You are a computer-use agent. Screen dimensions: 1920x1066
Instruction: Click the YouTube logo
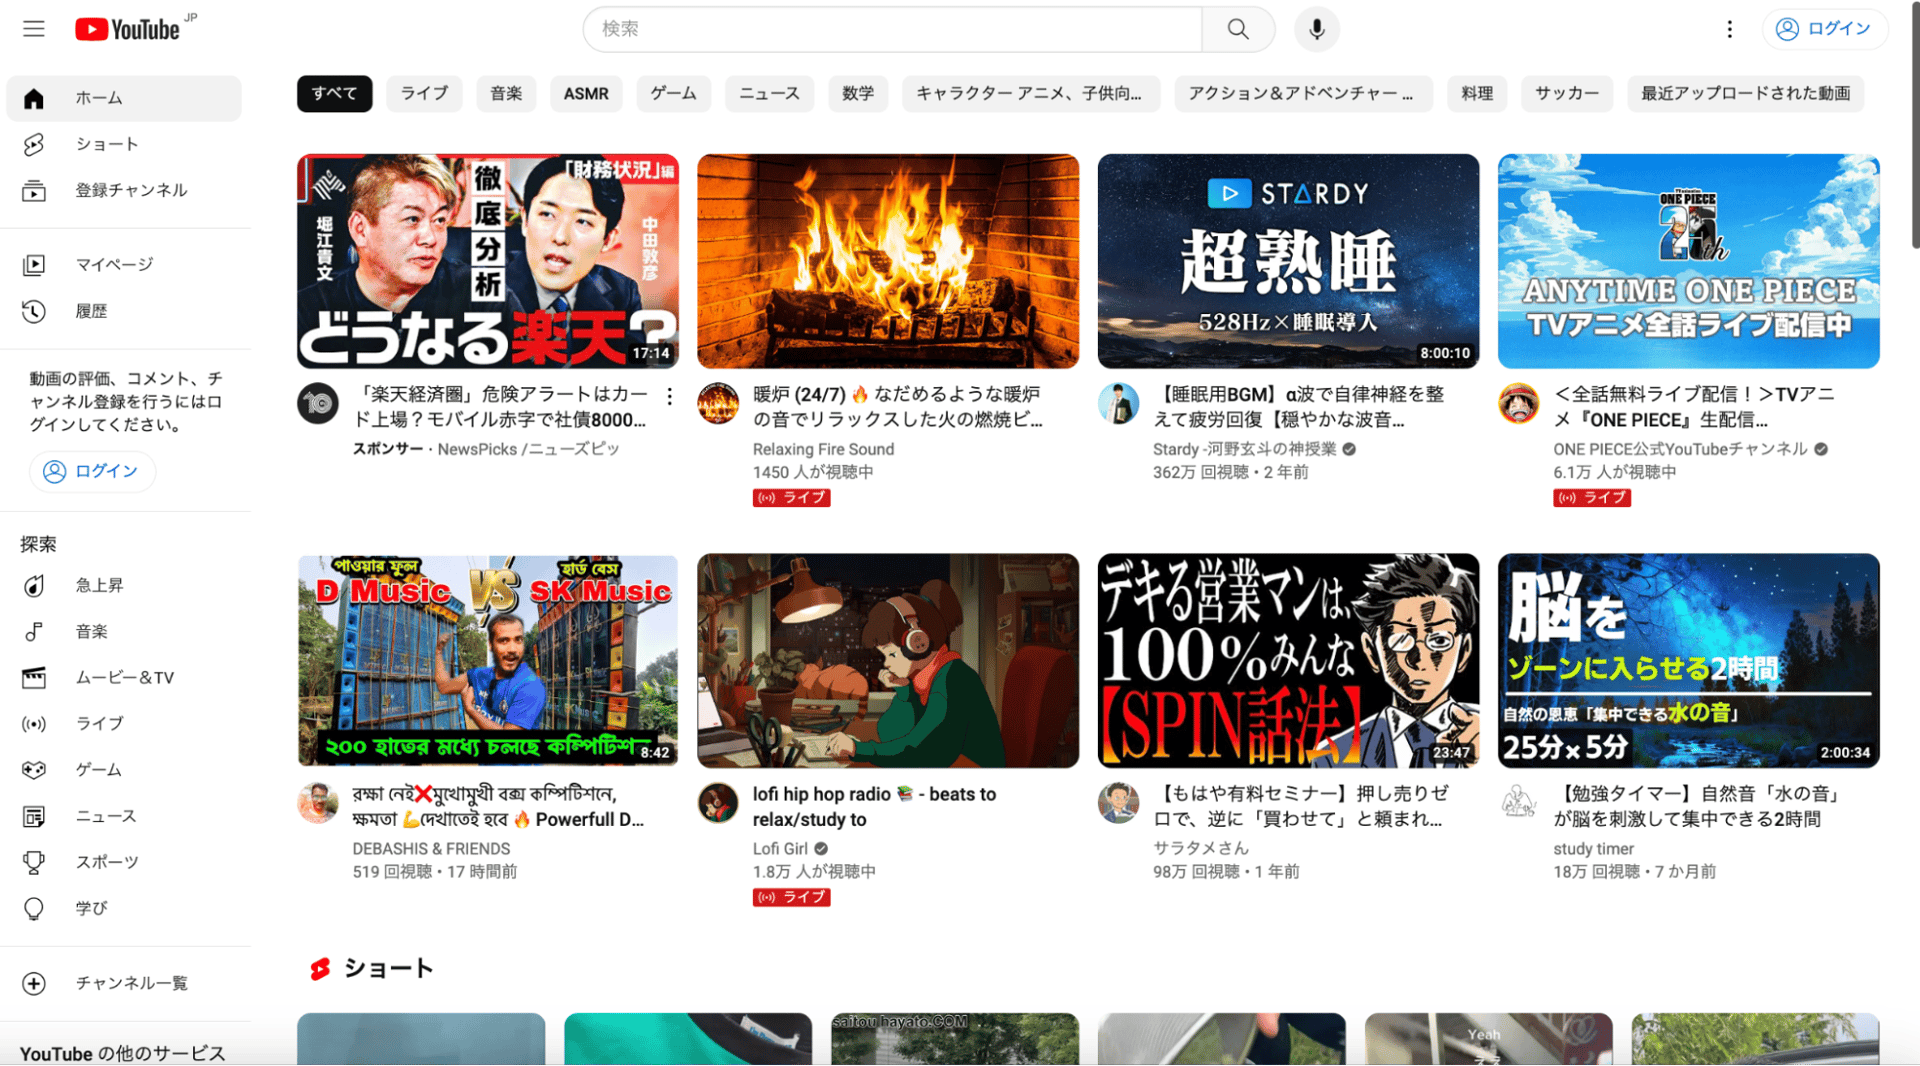pyautogui.click(x=128, y=29)
